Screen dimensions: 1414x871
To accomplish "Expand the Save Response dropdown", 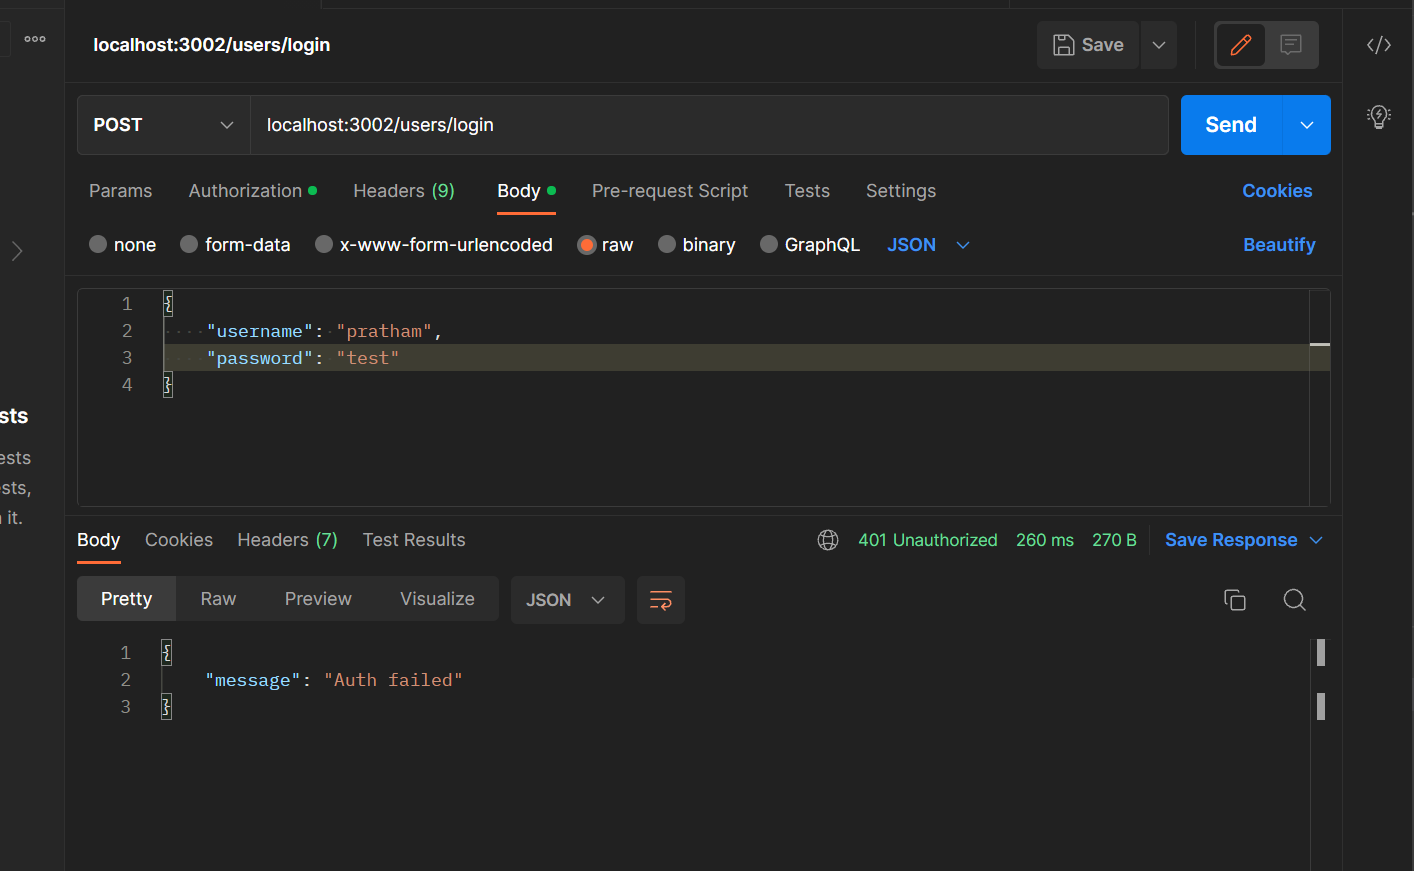I will 1316,540.
